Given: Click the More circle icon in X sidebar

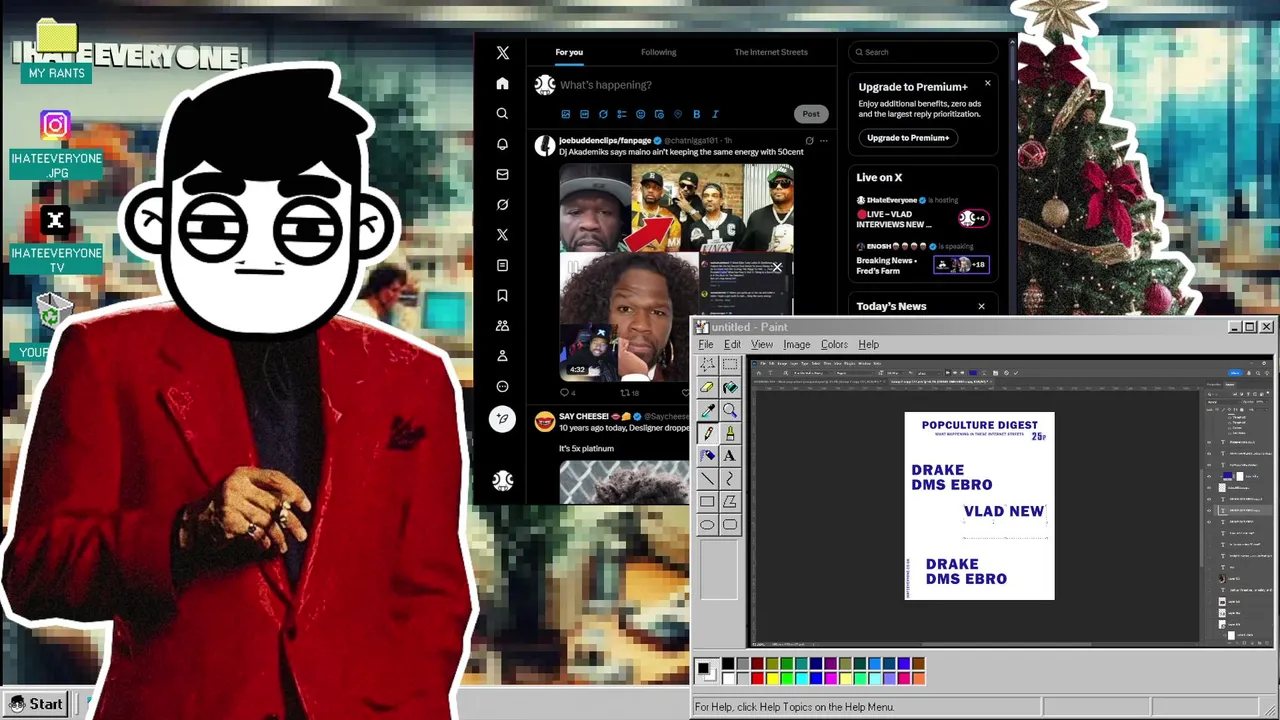Looking at the screenshot, I should tap(502, 386).
